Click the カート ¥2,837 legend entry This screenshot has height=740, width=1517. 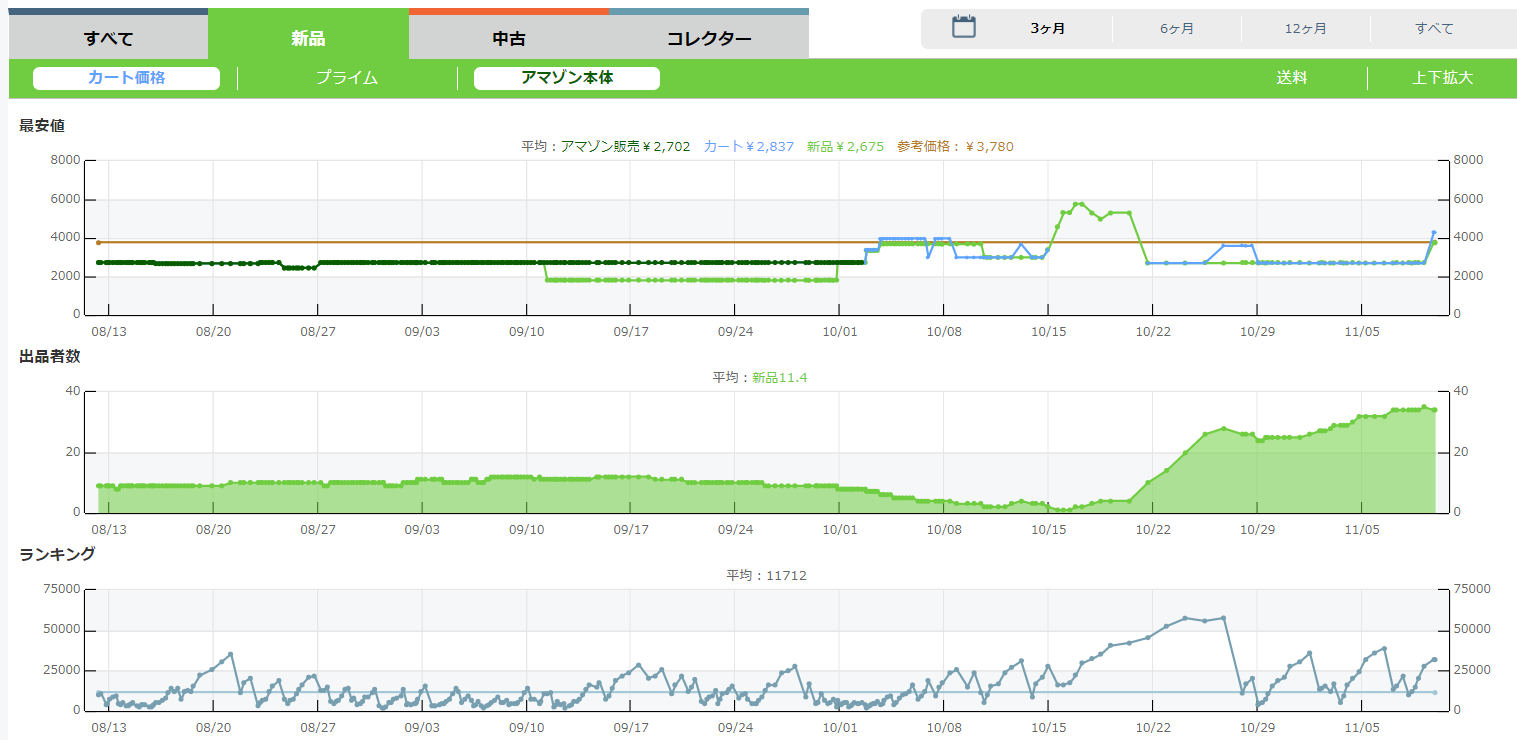click(749, 146)
